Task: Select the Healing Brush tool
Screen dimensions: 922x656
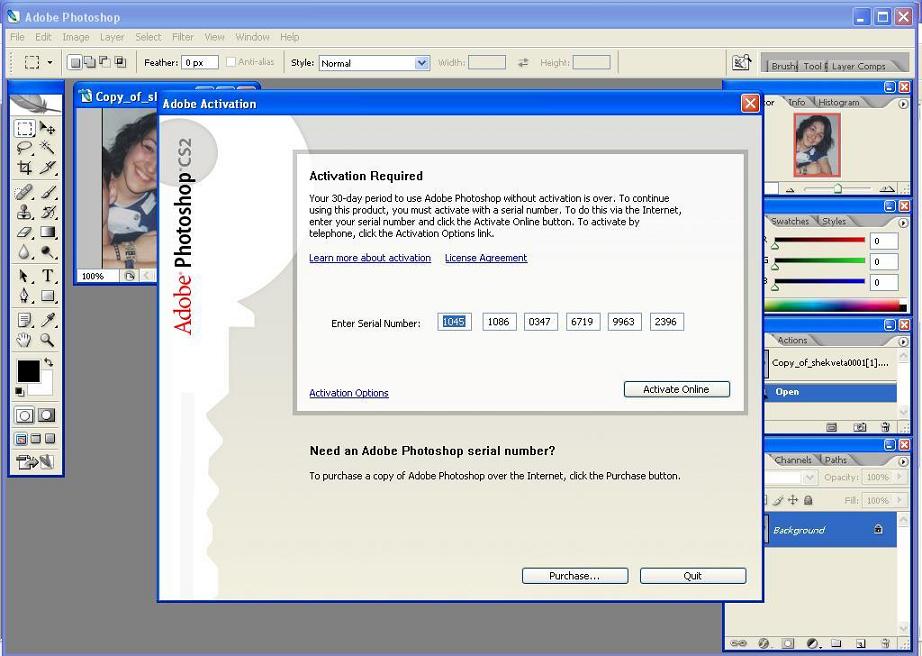Action: click(x=25, y=192)
